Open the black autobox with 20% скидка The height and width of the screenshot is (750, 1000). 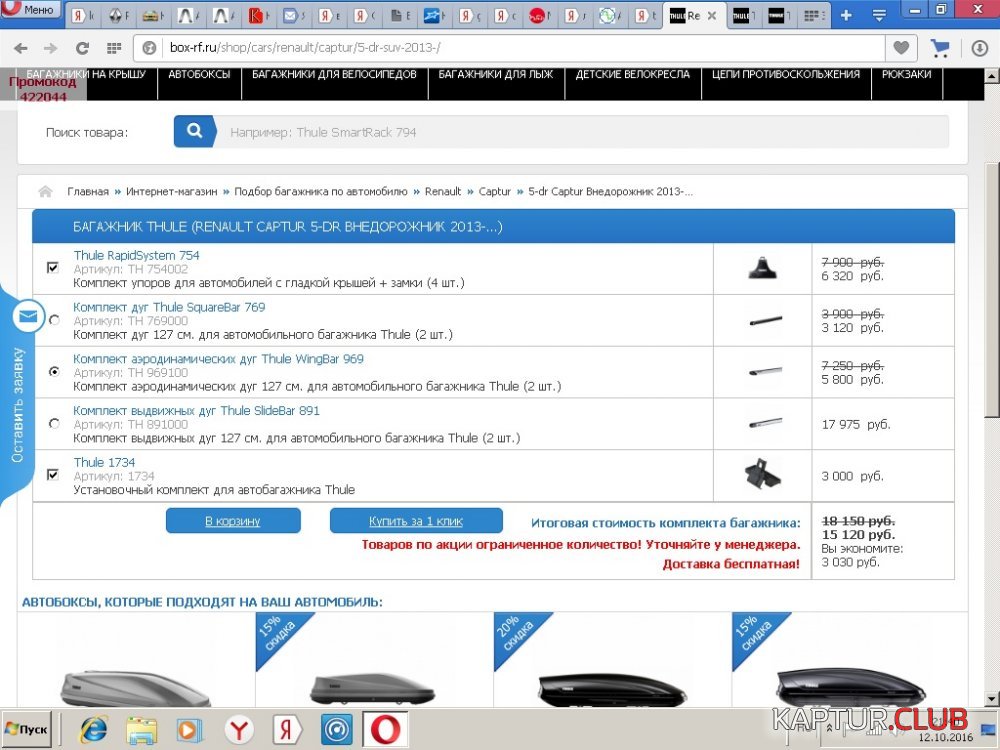coord(612,689)
